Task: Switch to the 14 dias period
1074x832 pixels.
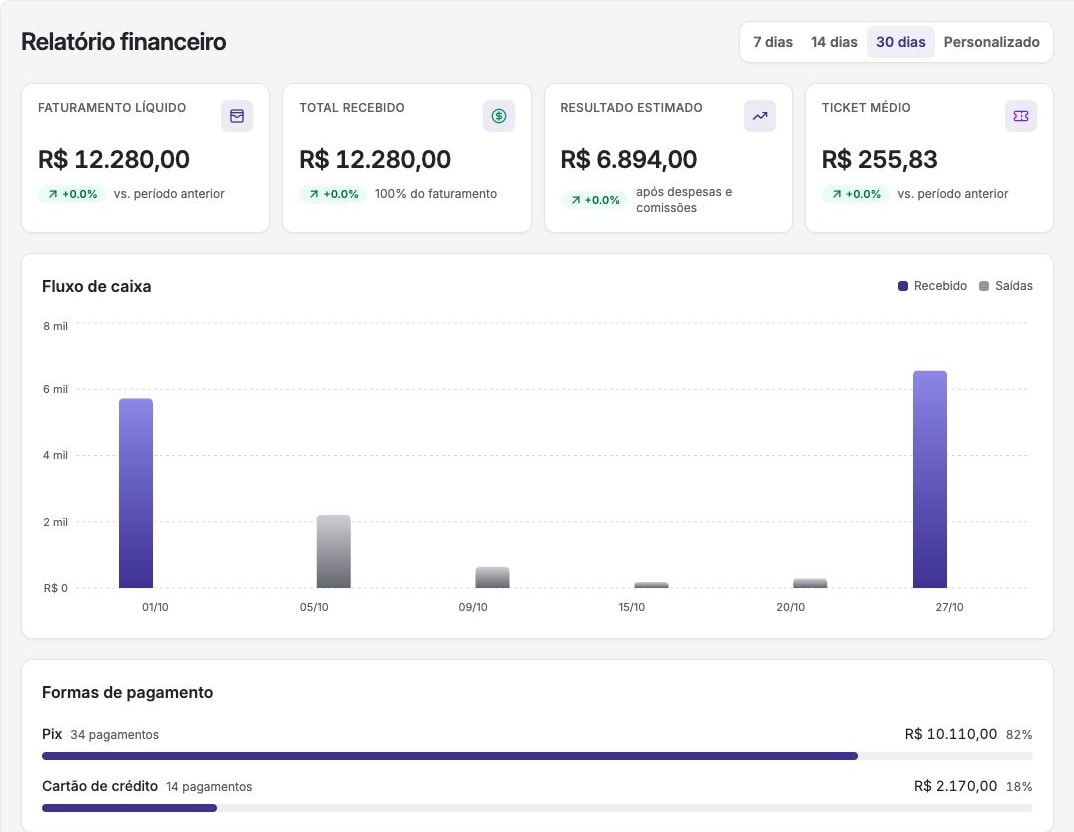Action: coord(834,42)
